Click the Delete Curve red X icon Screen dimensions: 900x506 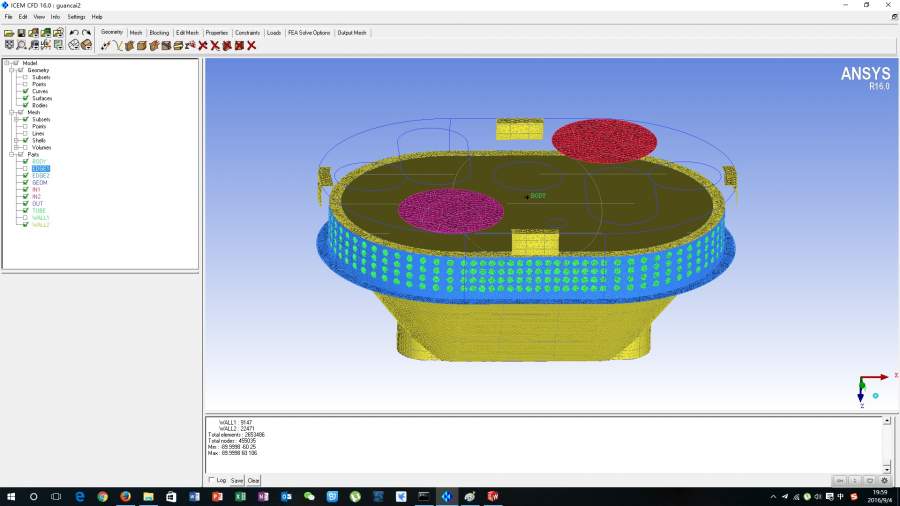tap(215, 45)
